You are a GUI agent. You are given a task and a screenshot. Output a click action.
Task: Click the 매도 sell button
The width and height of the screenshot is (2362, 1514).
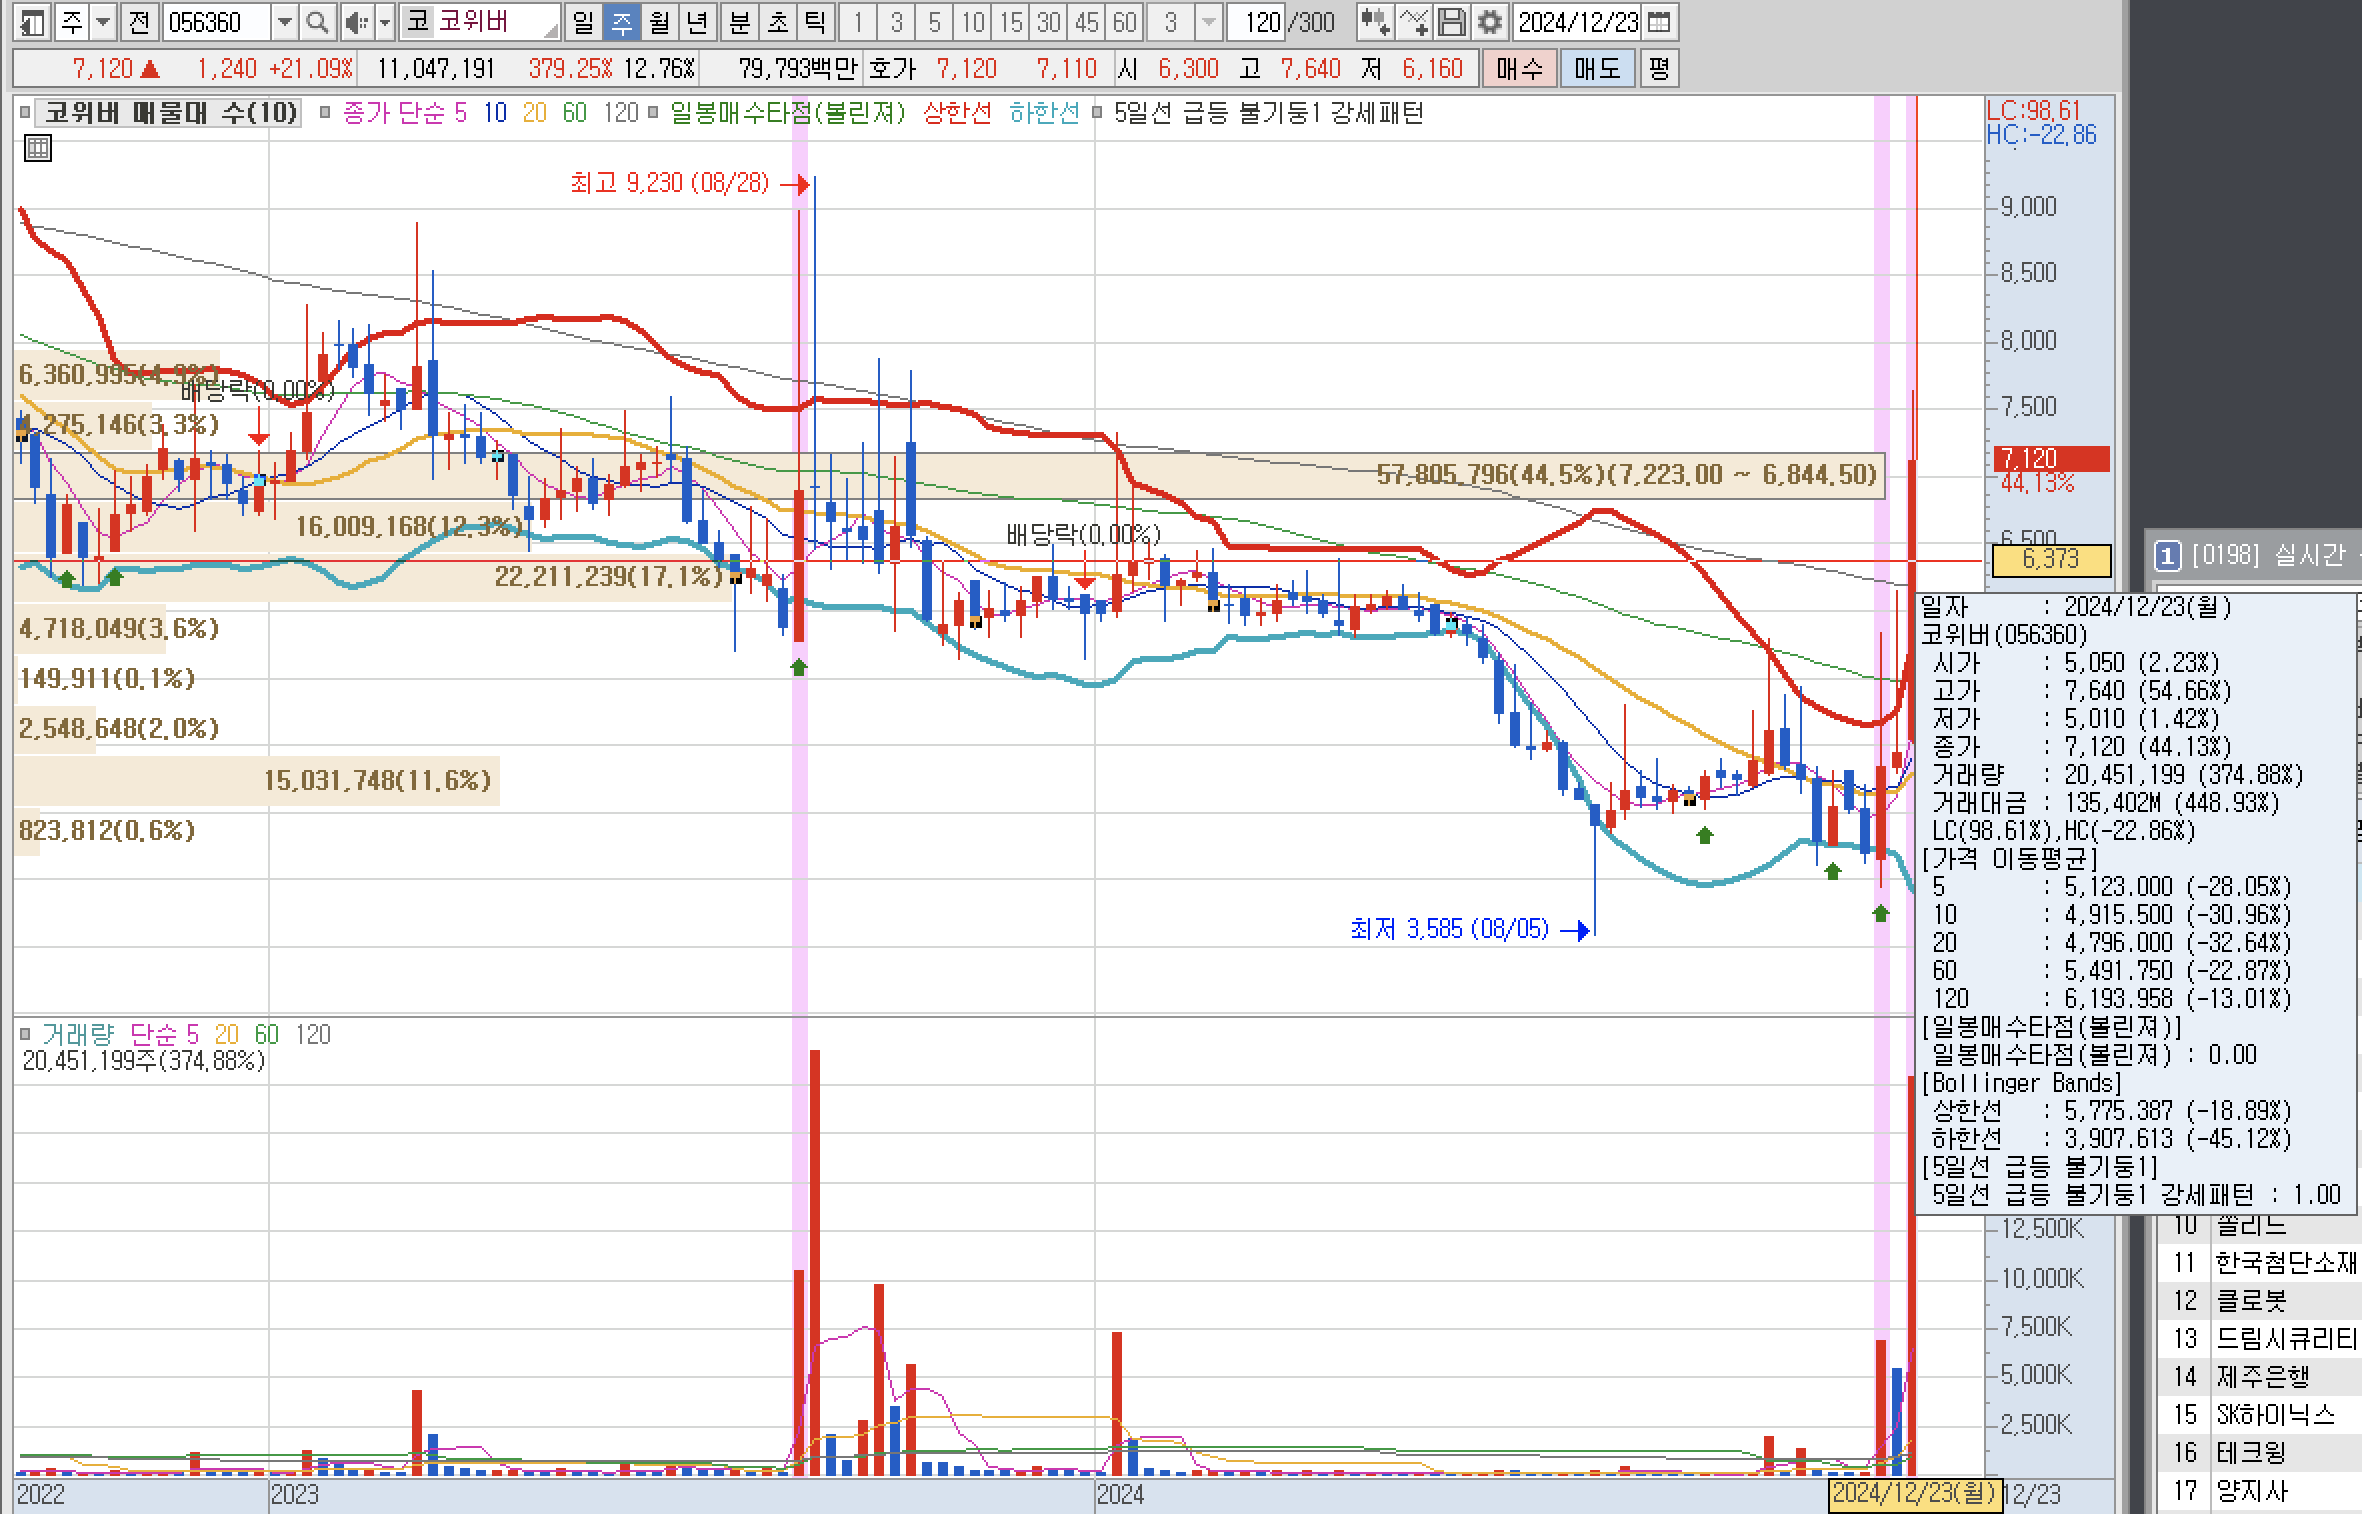pyautogui.click(x=1596, y=68)
